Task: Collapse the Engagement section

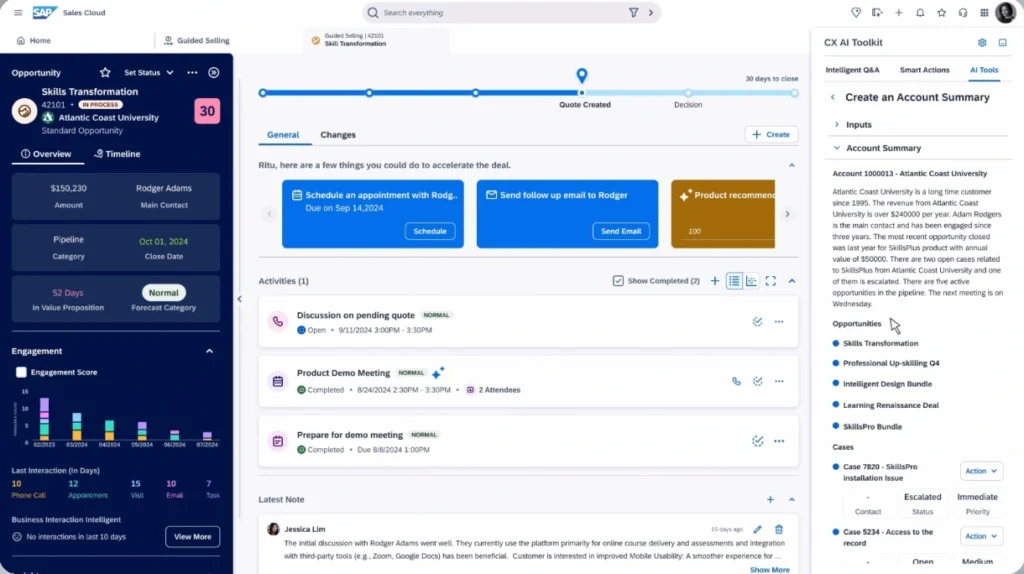Action: pos(210,351)
